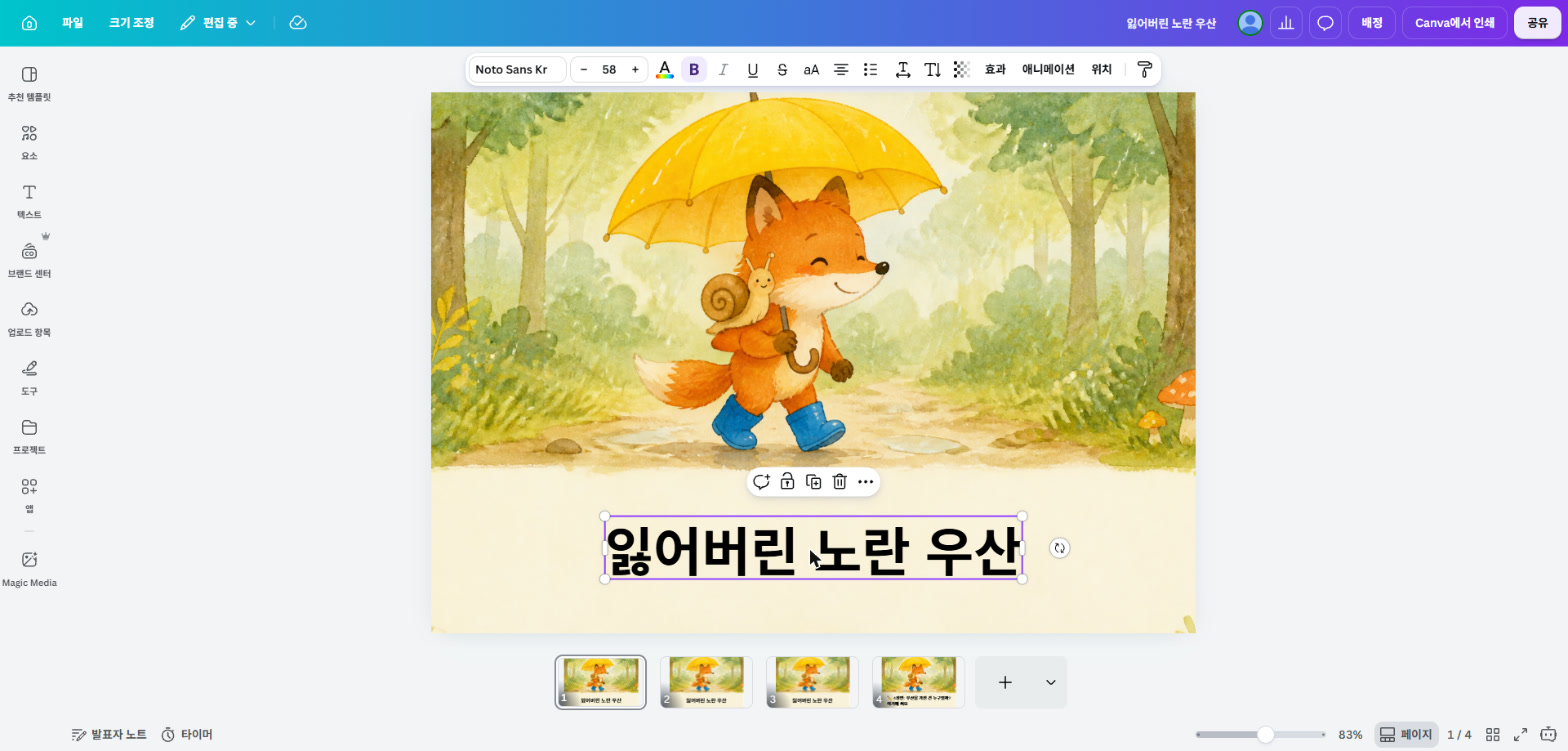Viewport: 1568px width, 751px height.
Task: Open the transparency checkerboard control
Action: (962, 70)
